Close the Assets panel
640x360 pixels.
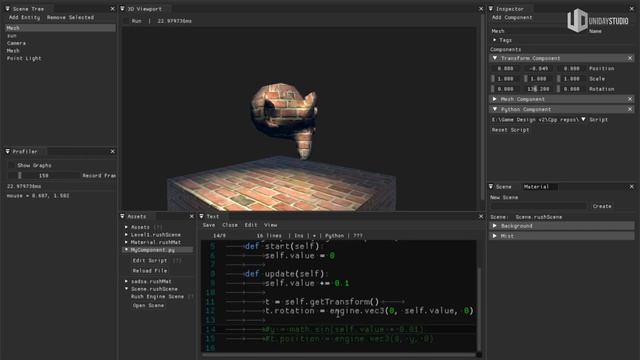pos(192,216)
